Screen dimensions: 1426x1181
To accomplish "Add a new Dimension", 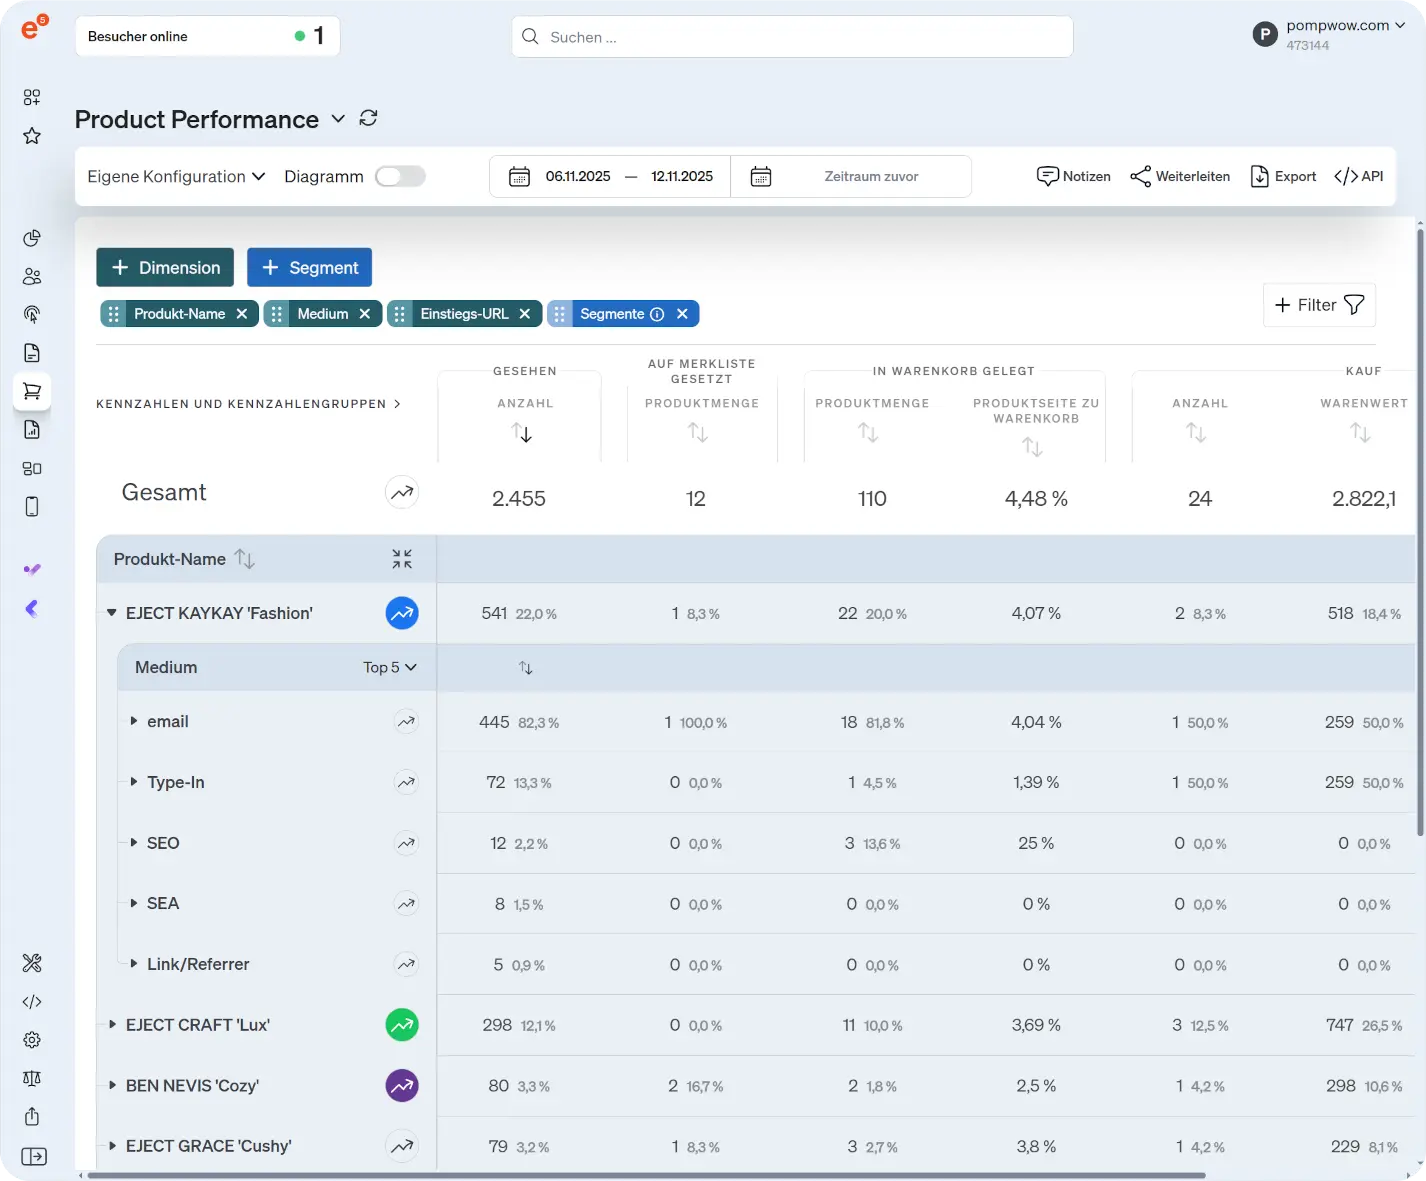I will 164,267.
